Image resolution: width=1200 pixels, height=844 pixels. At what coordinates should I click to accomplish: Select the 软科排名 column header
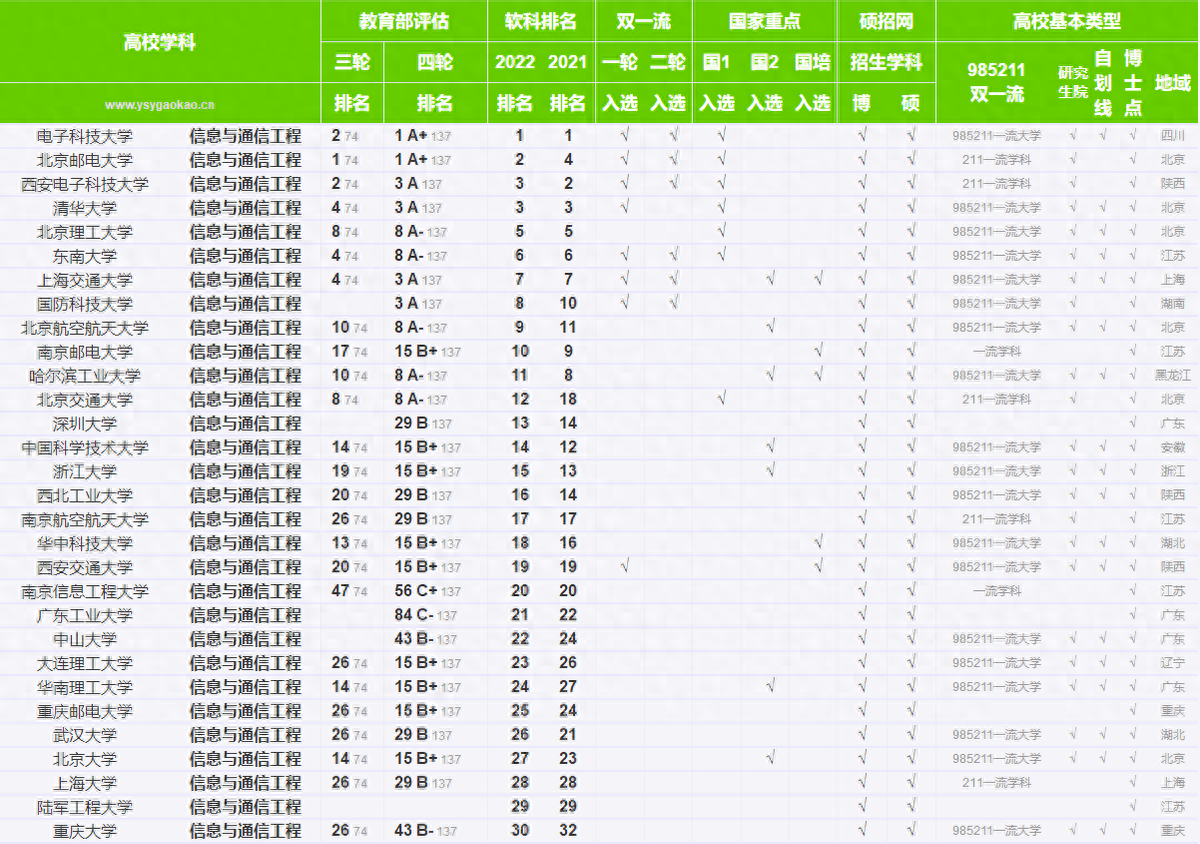[541, 21]
